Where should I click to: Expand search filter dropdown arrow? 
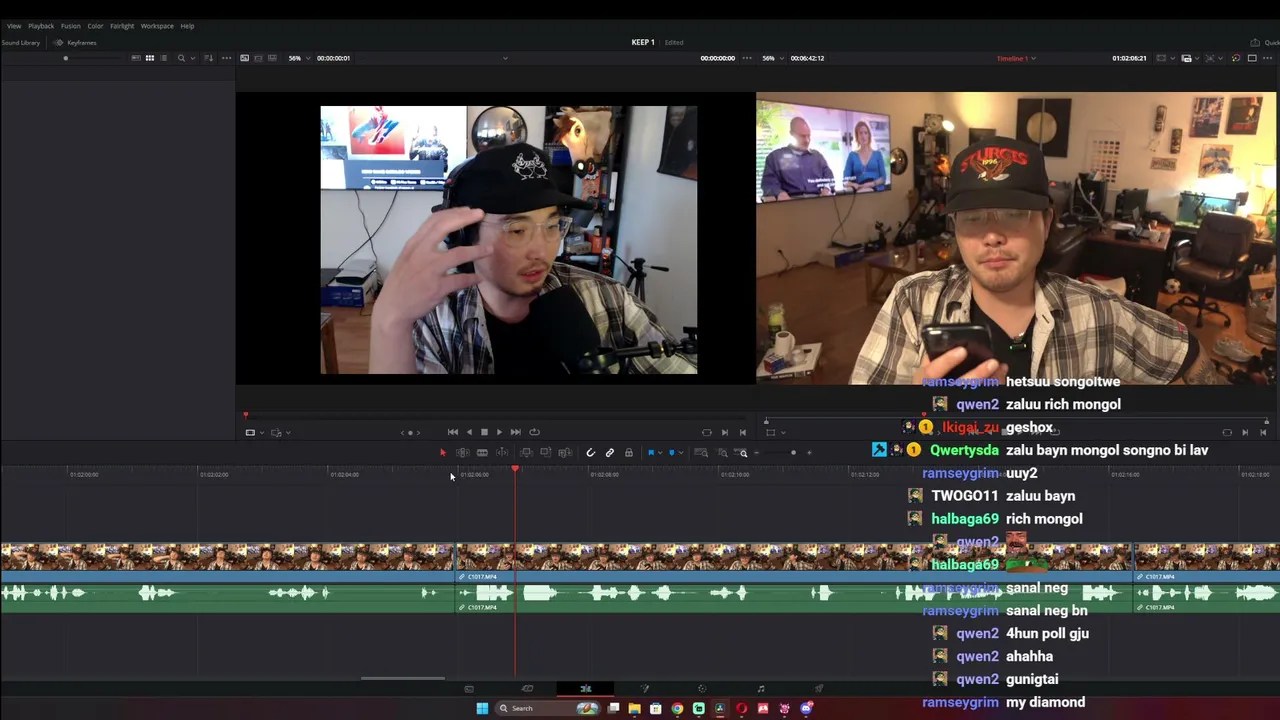[193, 58]
